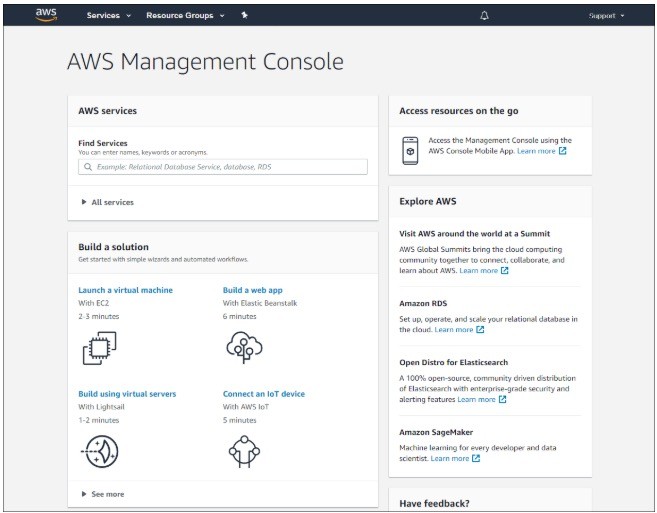Open Build using virtual servers link
657x513 pixels.
[127, 394]
